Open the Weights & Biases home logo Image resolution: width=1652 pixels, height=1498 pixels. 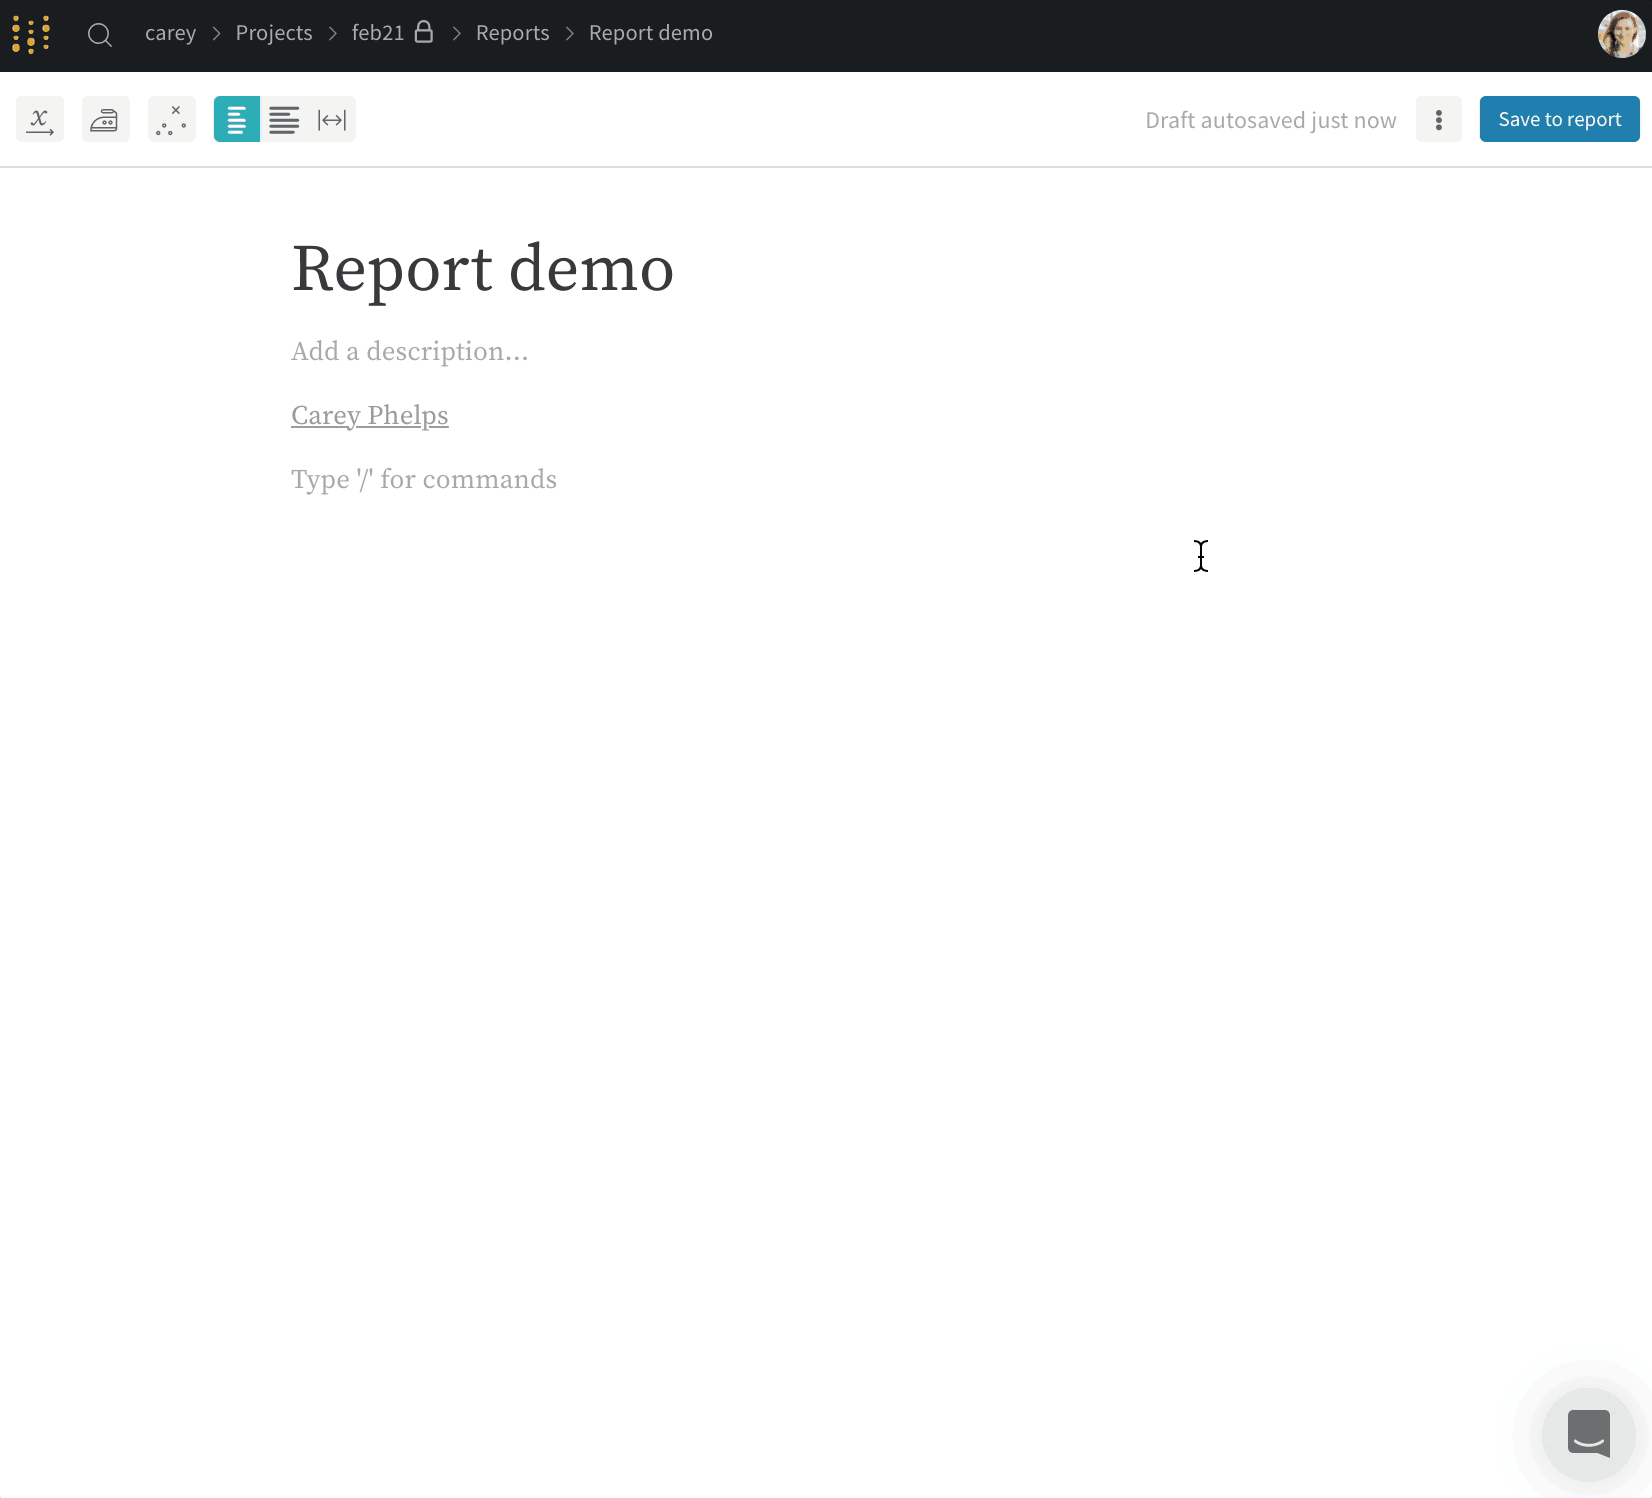coord(30,34)
